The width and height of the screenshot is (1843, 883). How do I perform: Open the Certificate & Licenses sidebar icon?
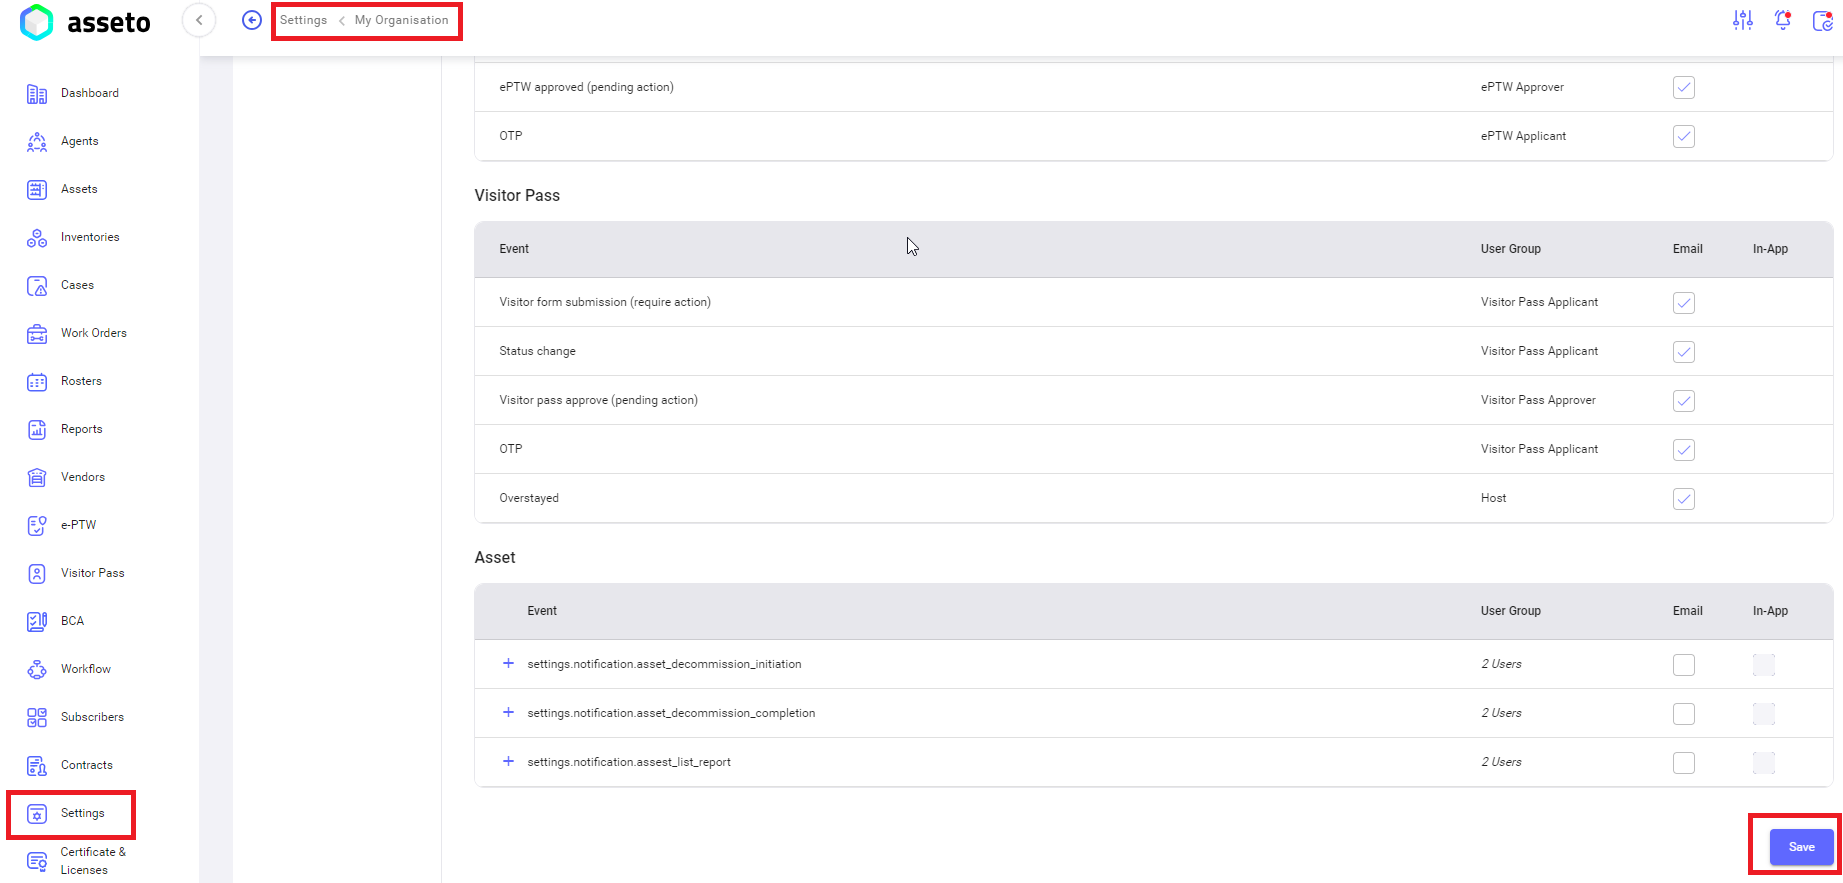click(x=37, y=861)
